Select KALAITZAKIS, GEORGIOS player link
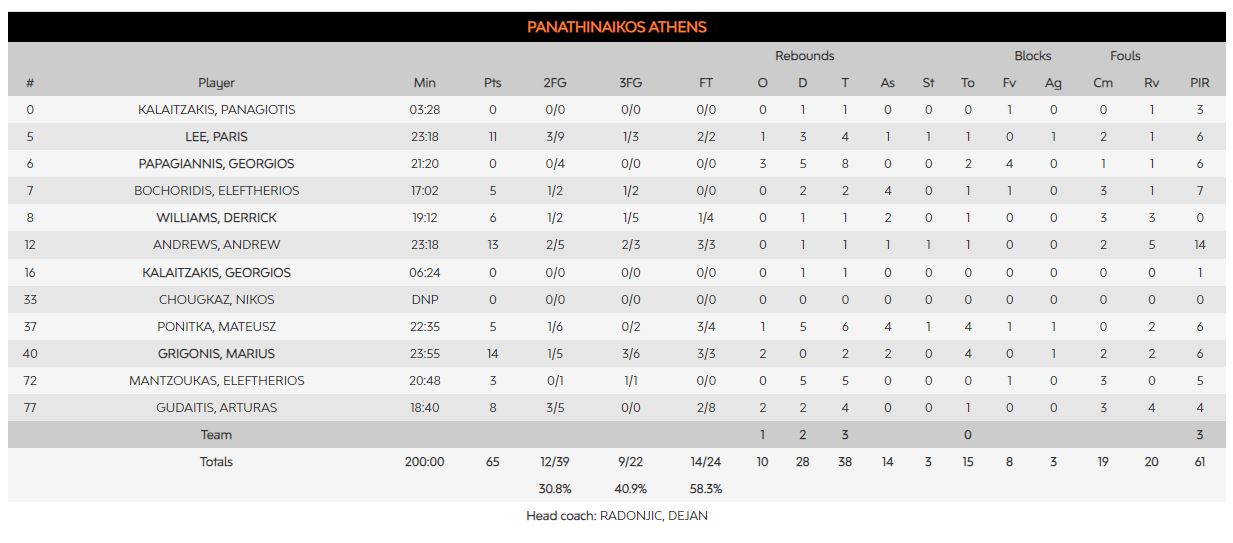The image size is (1233, 543). pyautogui.click(x=216, y=273)
